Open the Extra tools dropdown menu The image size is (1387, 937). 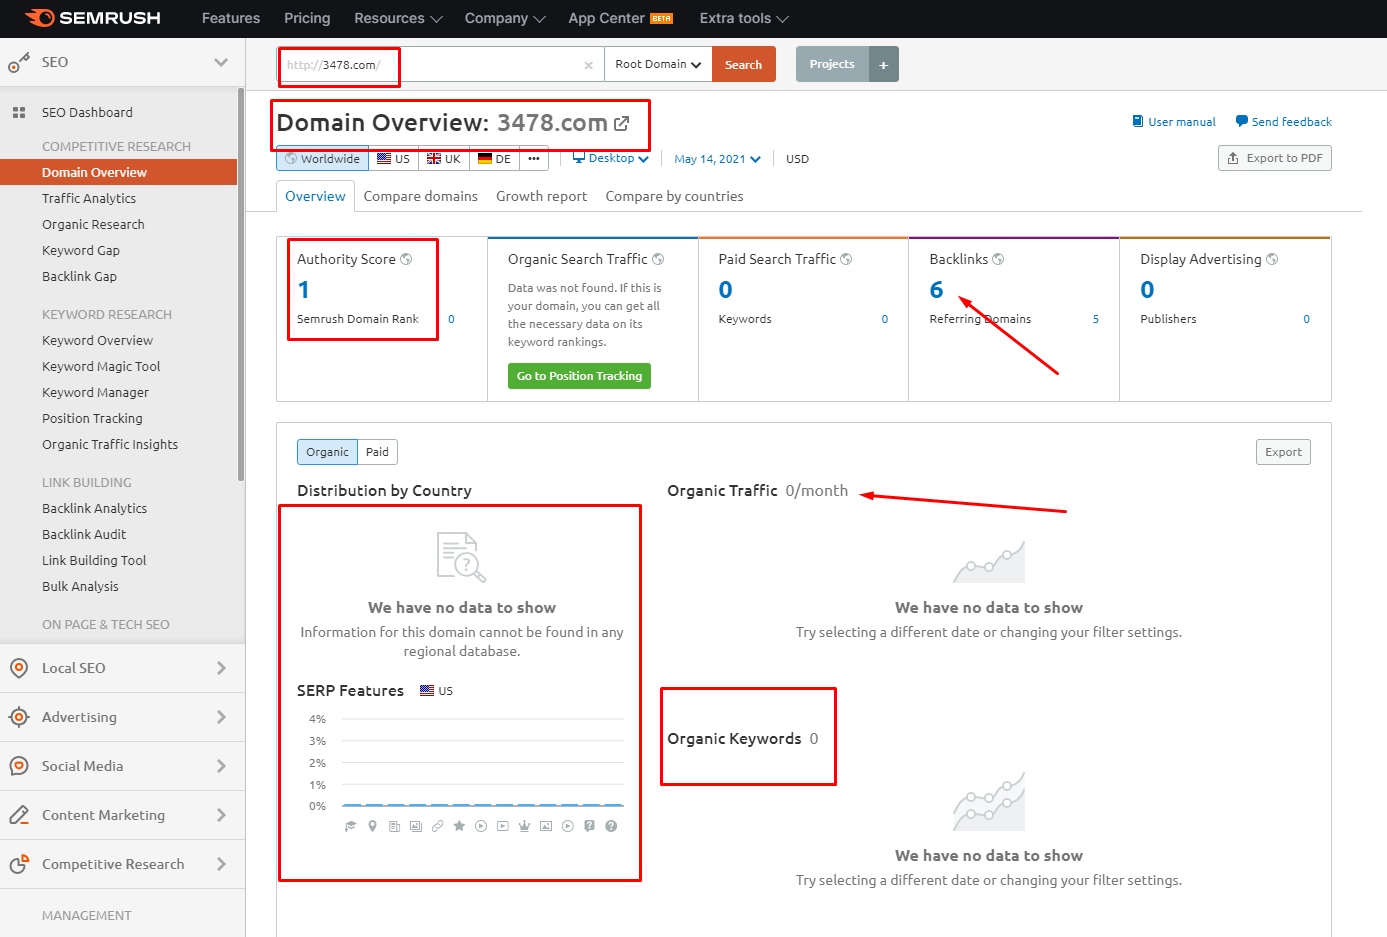point(744,18)
